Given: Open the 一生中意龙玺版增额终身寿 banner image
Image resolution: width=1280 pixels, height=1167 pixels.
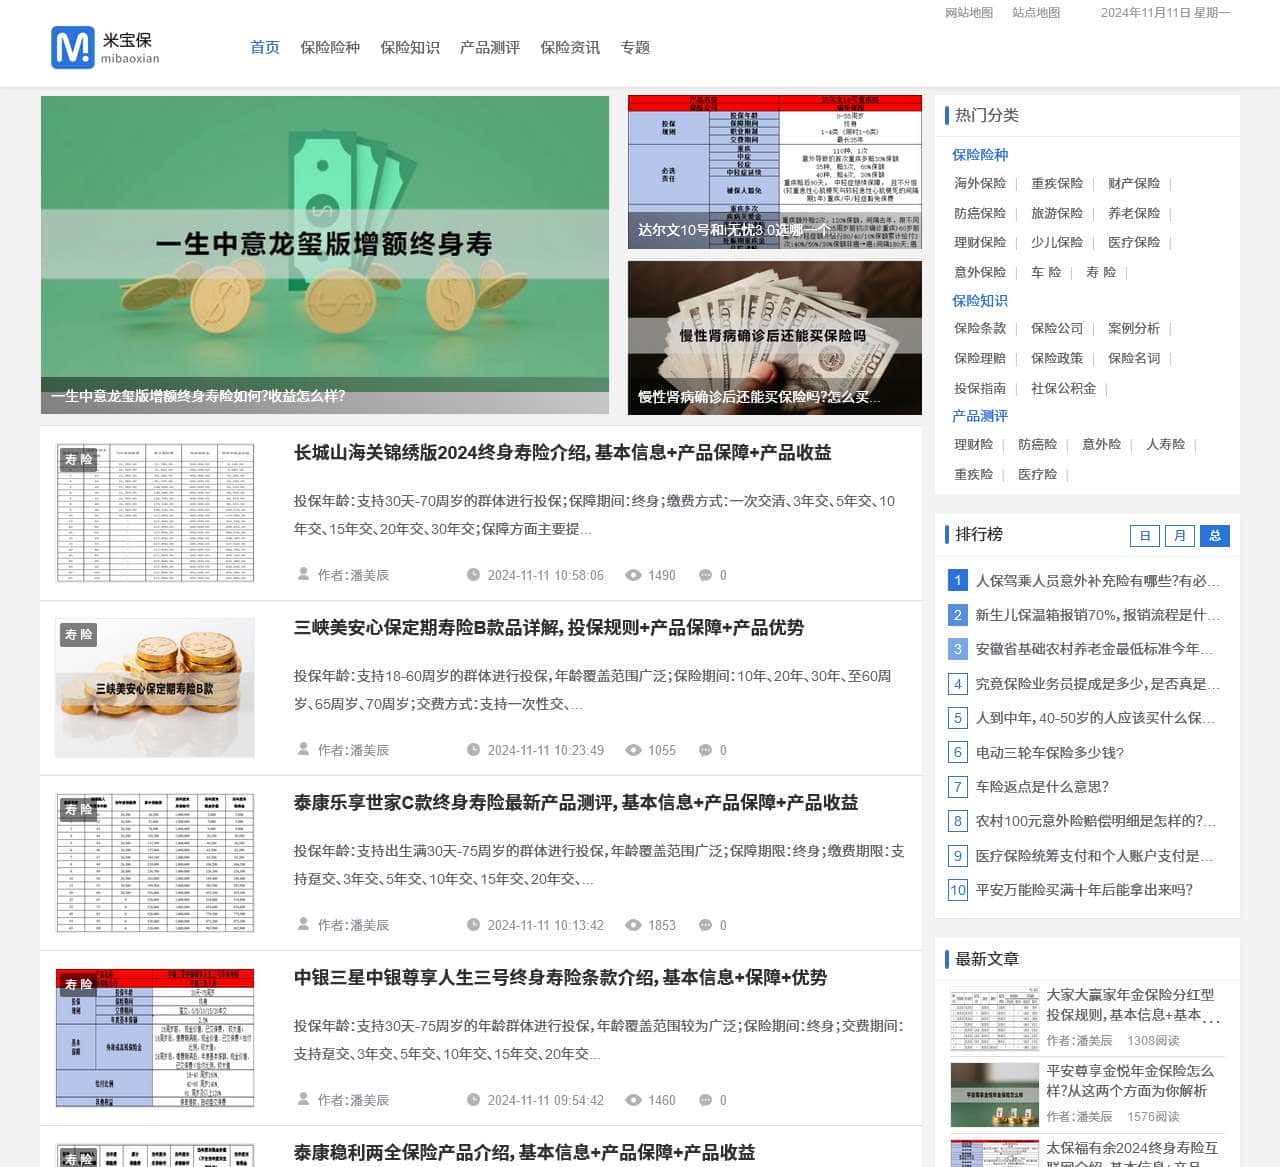Looking at the screenshot, I should pyautogui.click(x=325, y=255).
